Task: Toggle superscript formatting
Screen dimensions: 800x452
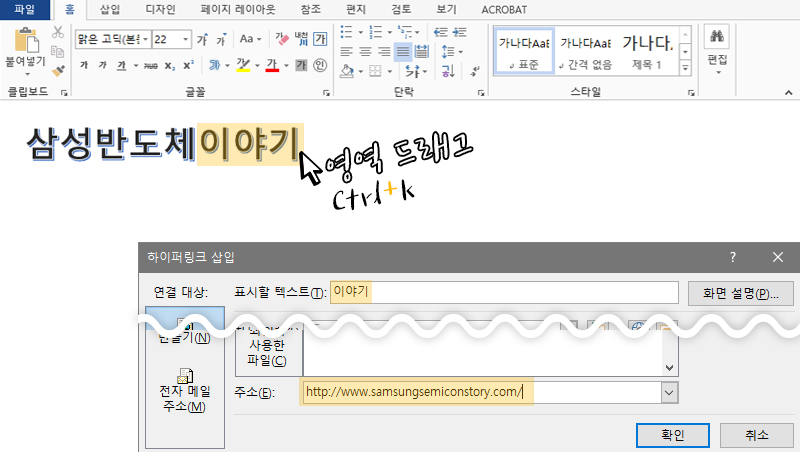Action: tap(188, 65)
